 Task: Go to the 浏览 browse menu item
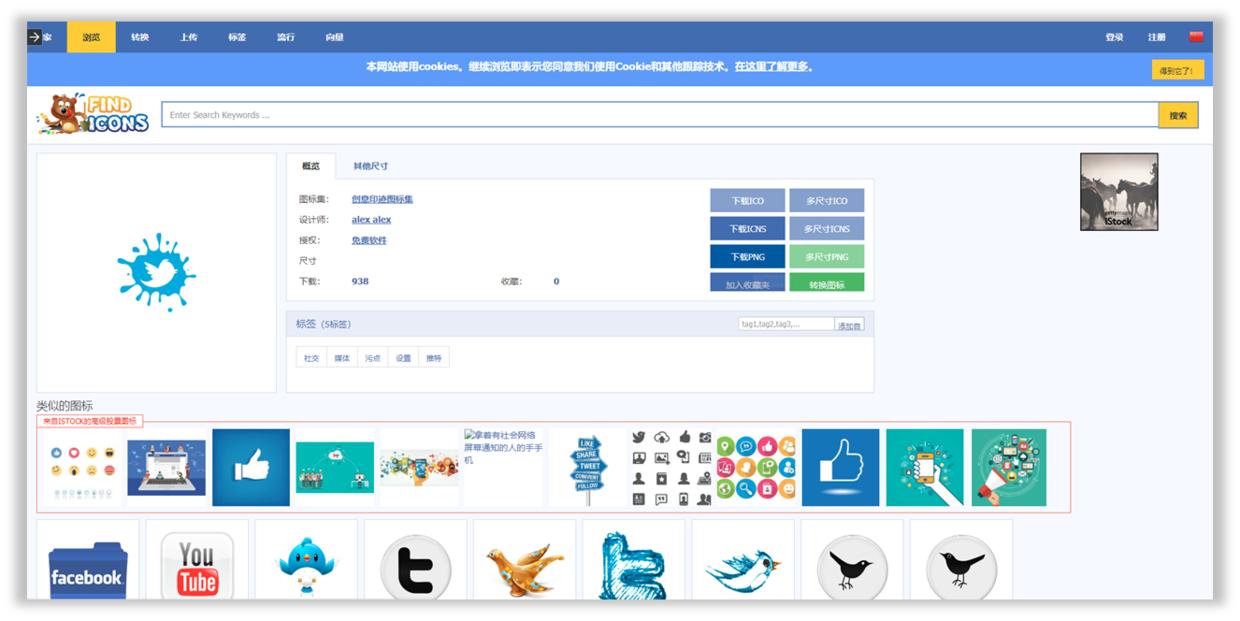tap(91, 37)
